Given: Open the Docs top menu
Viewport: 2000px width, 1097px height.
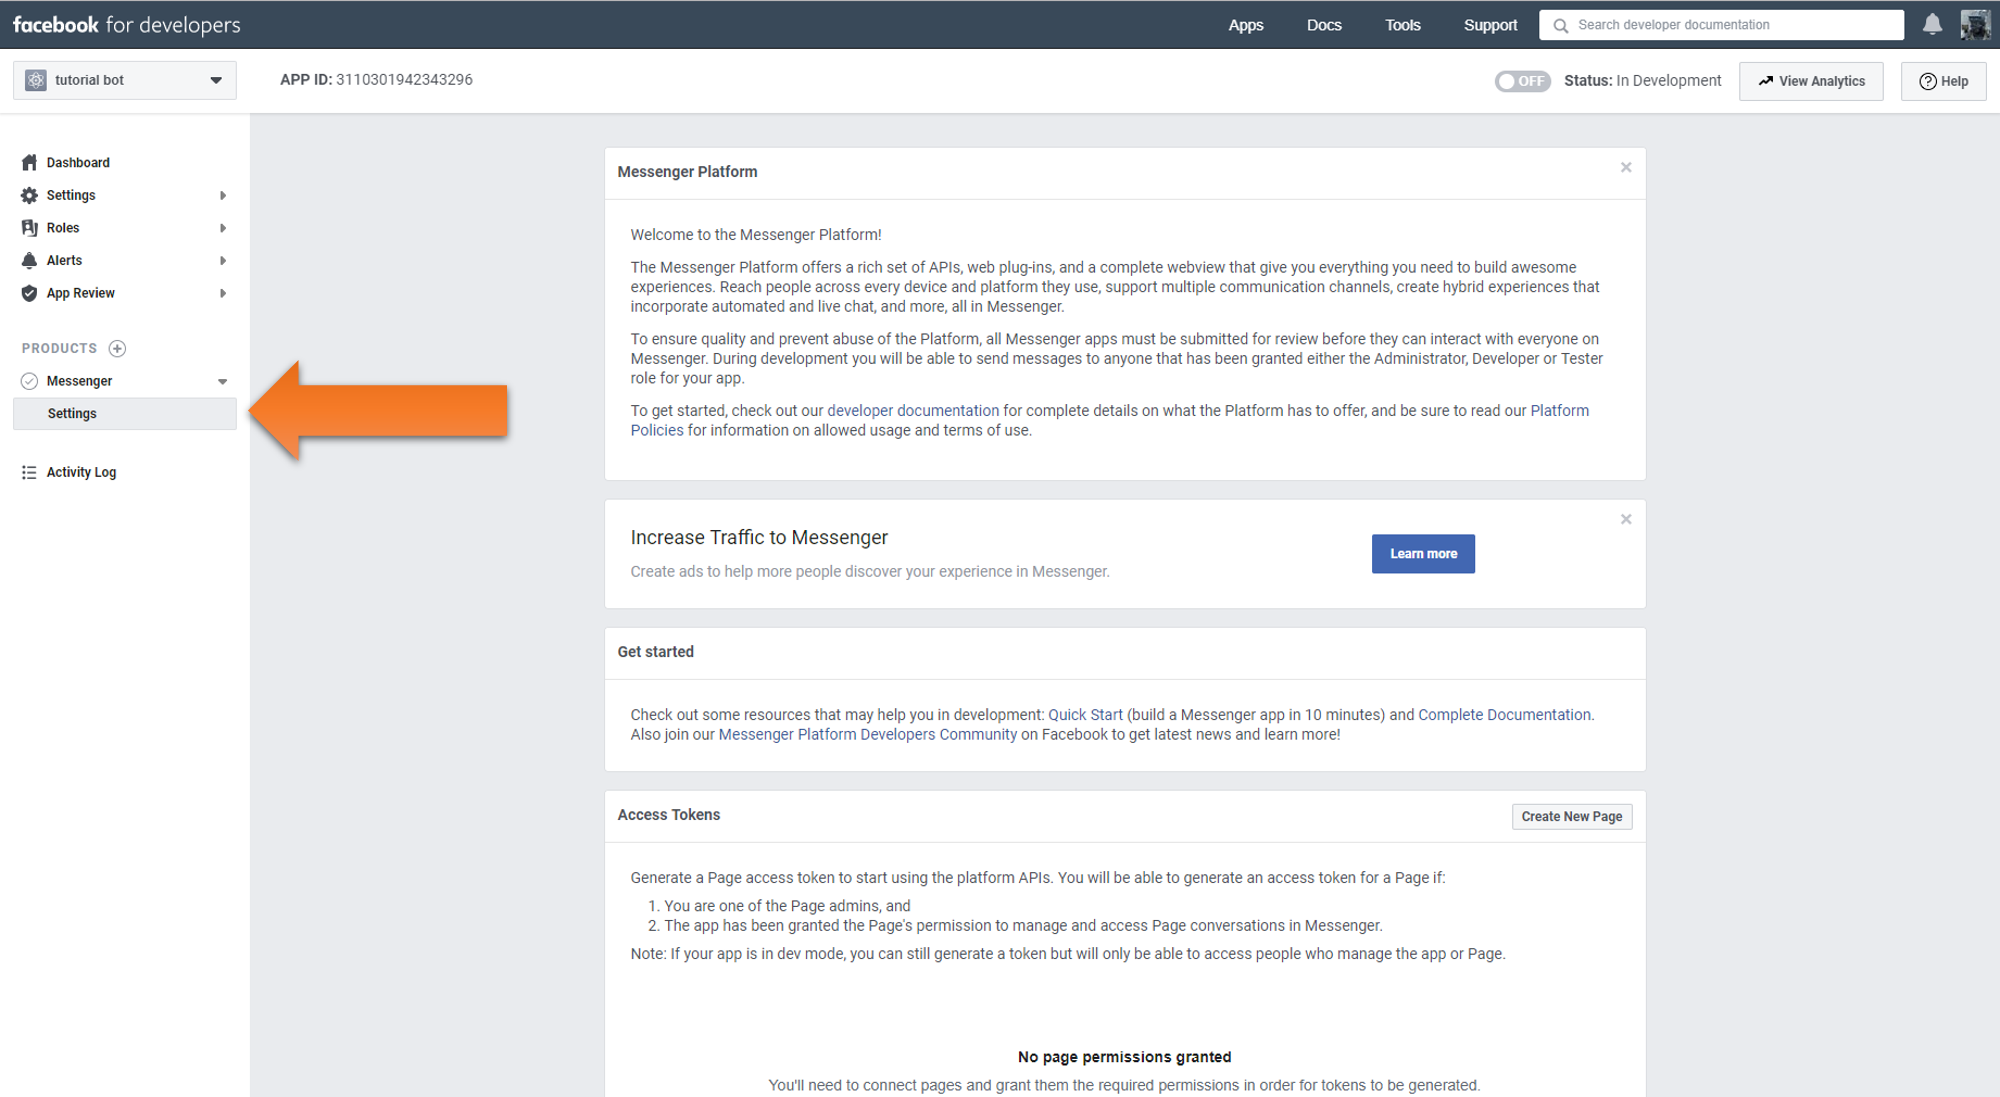Looking at the screenshot, I should 1323,25.
